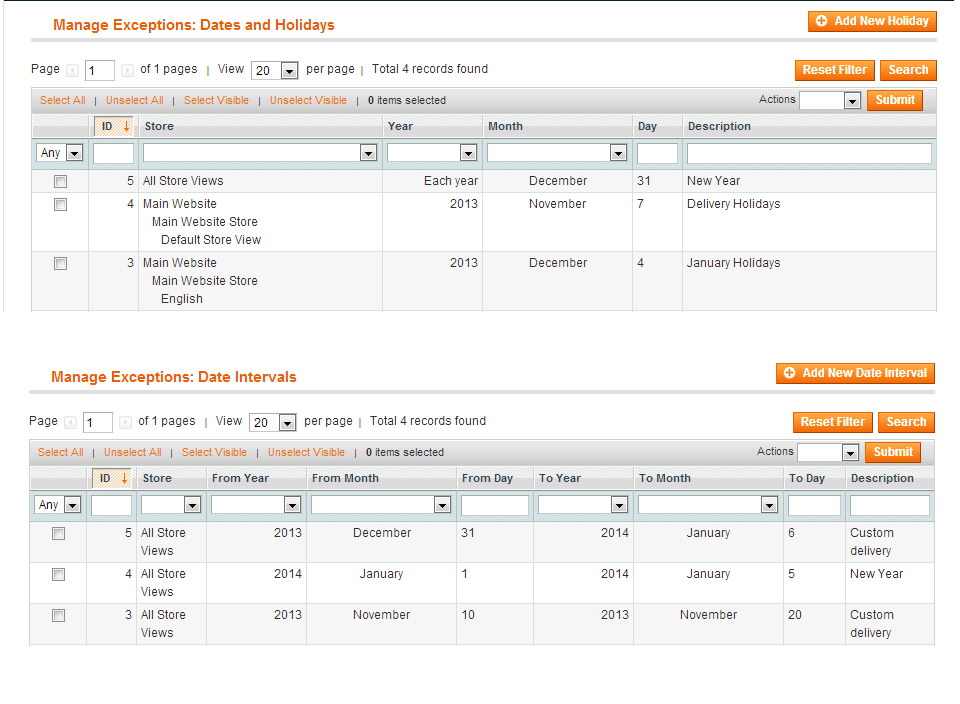The image size is (960, 704).
Task: Check the checkbox for the November 10 interval
Action: [x=57, y=615]
